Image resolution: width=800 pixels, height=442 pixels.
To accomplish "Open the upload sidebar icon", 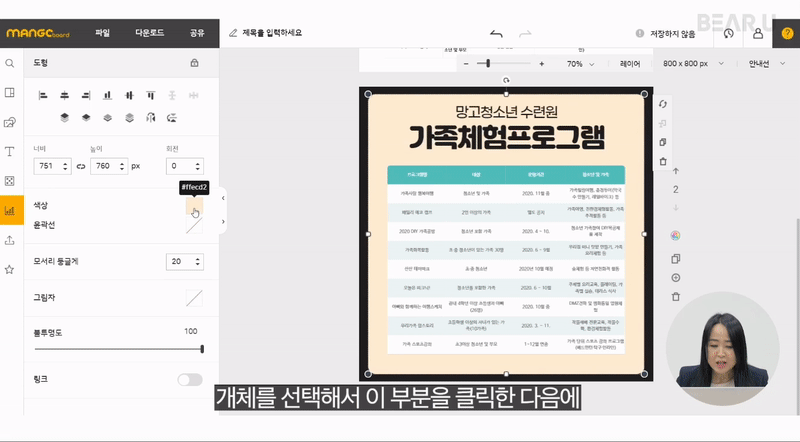I will pyautogui.click(x=10, y=240).
